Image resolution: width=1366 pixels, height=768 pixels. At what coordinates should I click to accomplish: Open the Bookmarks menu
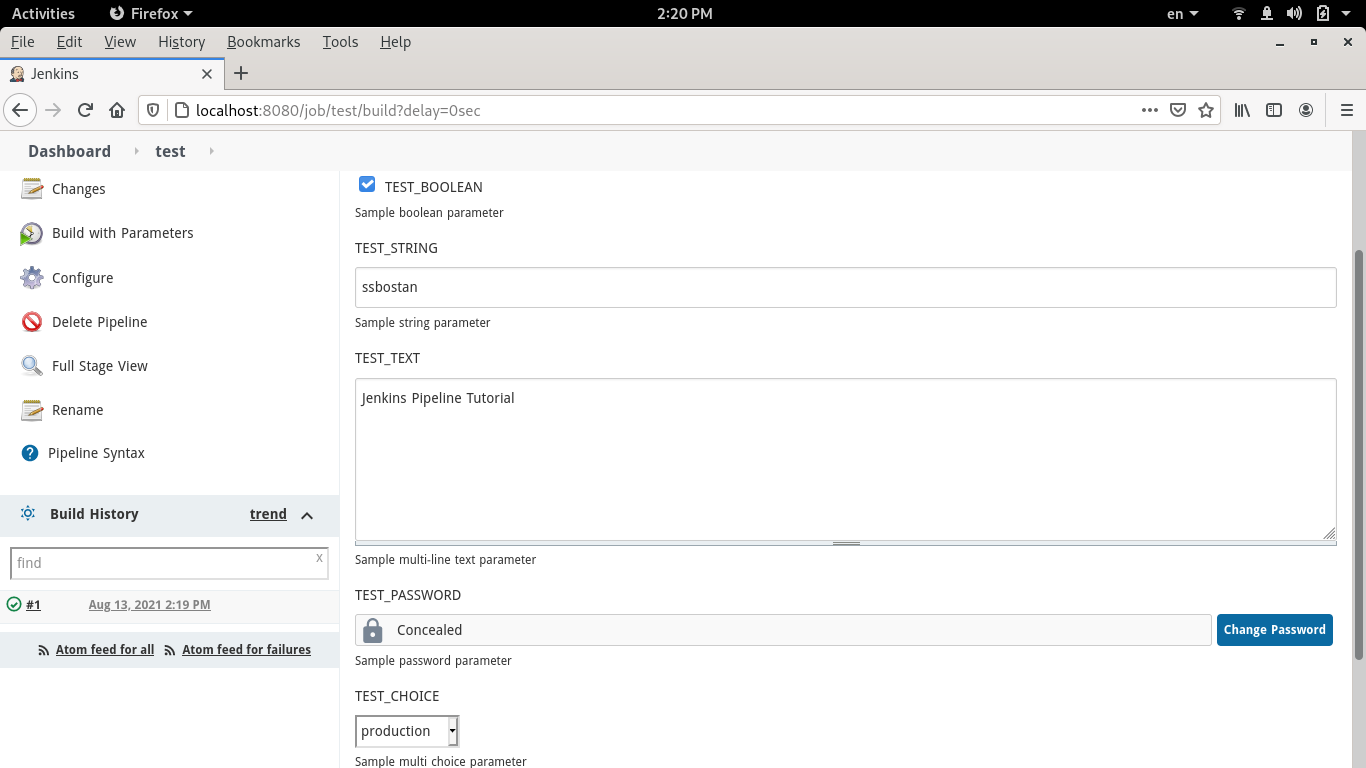263,42
